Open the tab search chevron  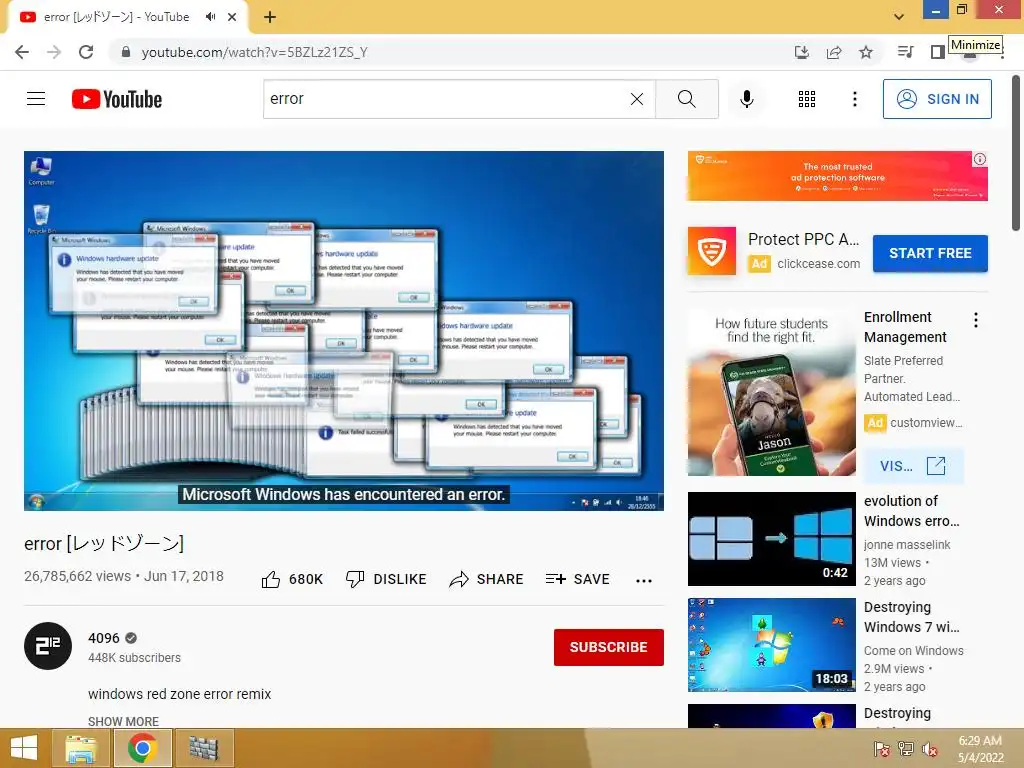pos(899,17)
